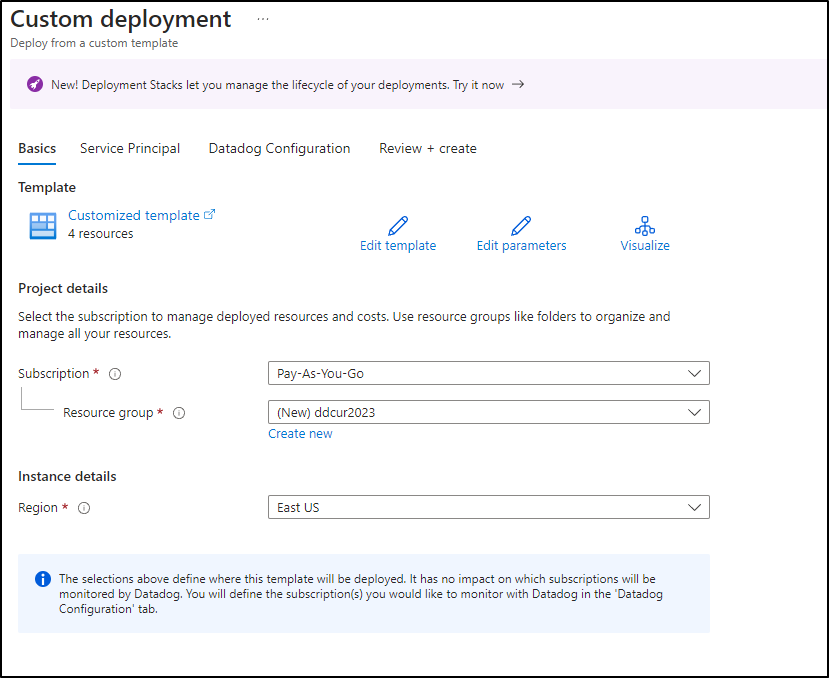Show info tooltip for Region

[x=84, y=508]
